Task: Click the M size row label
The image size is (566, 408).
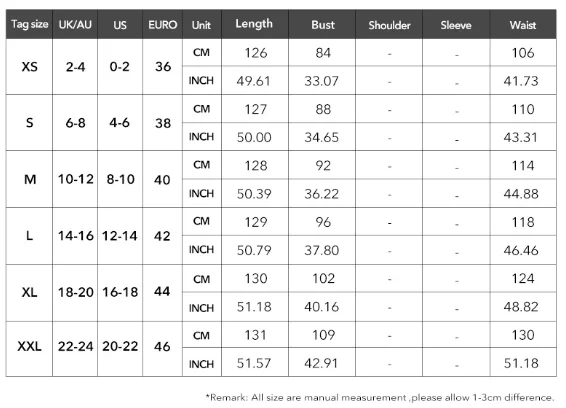Action: [29, 179]
